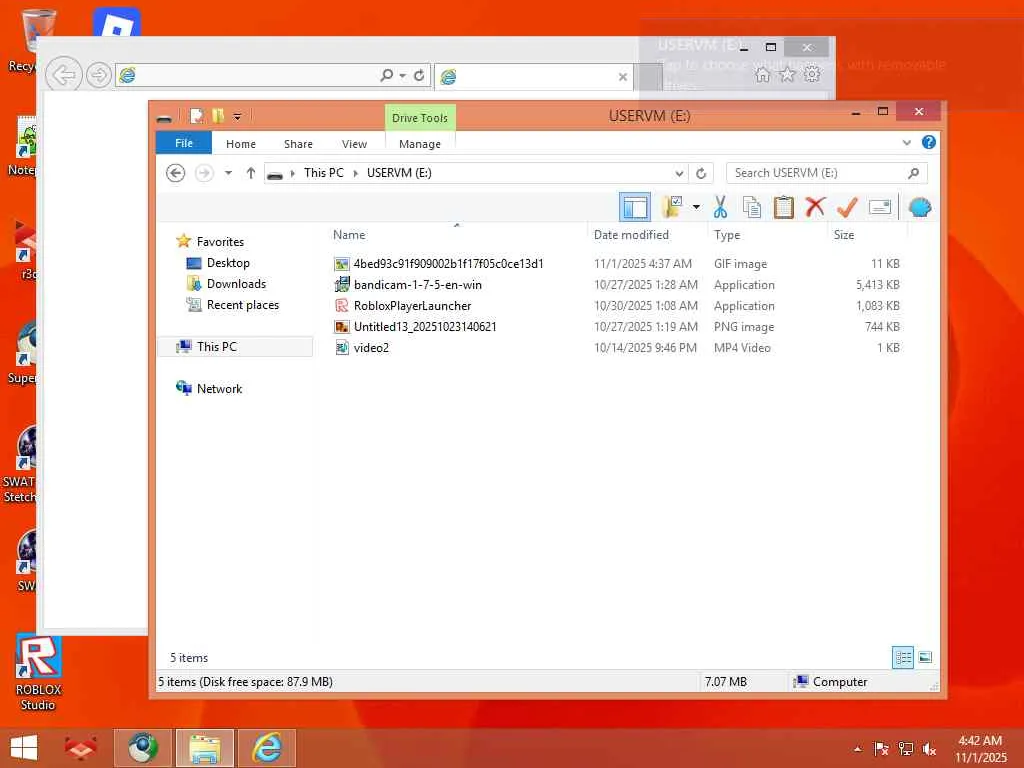Open Internet Explorer from the taskbar

(267, 748)
